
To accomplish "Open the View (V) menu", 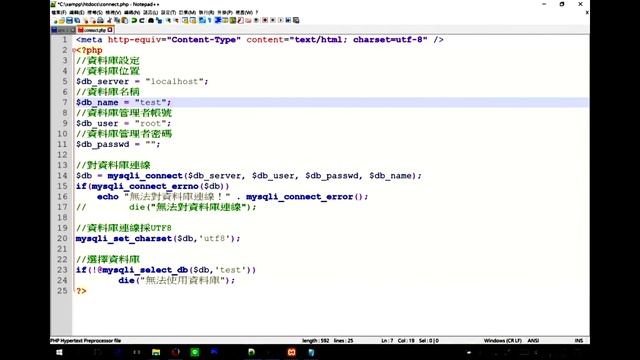I will point(113,13).
